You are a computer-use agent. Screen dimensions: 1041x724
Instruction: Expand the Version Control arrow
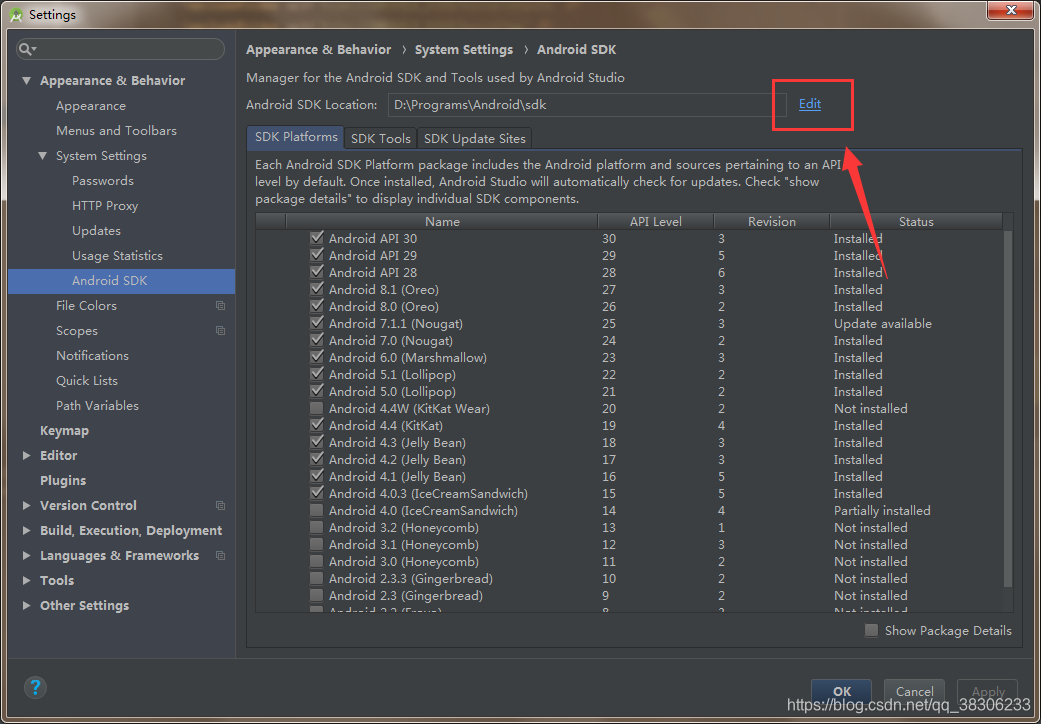tap(27, 506)
